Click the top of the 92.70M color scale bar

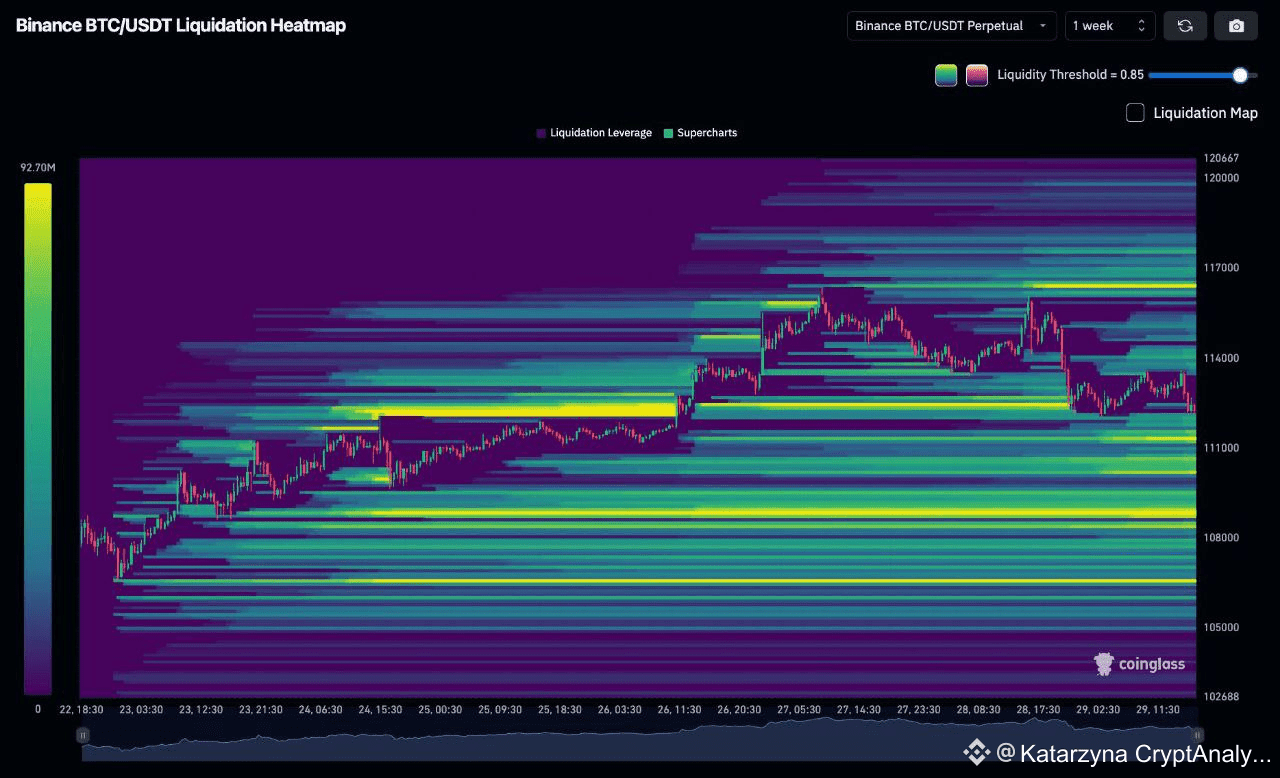pos(38,188)
